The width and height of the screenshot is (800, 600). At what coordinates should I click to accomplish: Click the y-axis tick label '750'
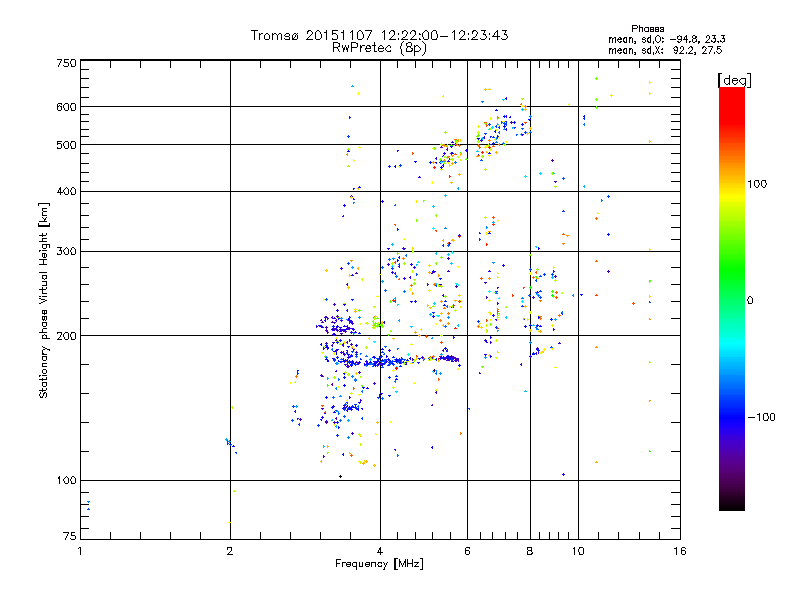click(x=66, y=63)
